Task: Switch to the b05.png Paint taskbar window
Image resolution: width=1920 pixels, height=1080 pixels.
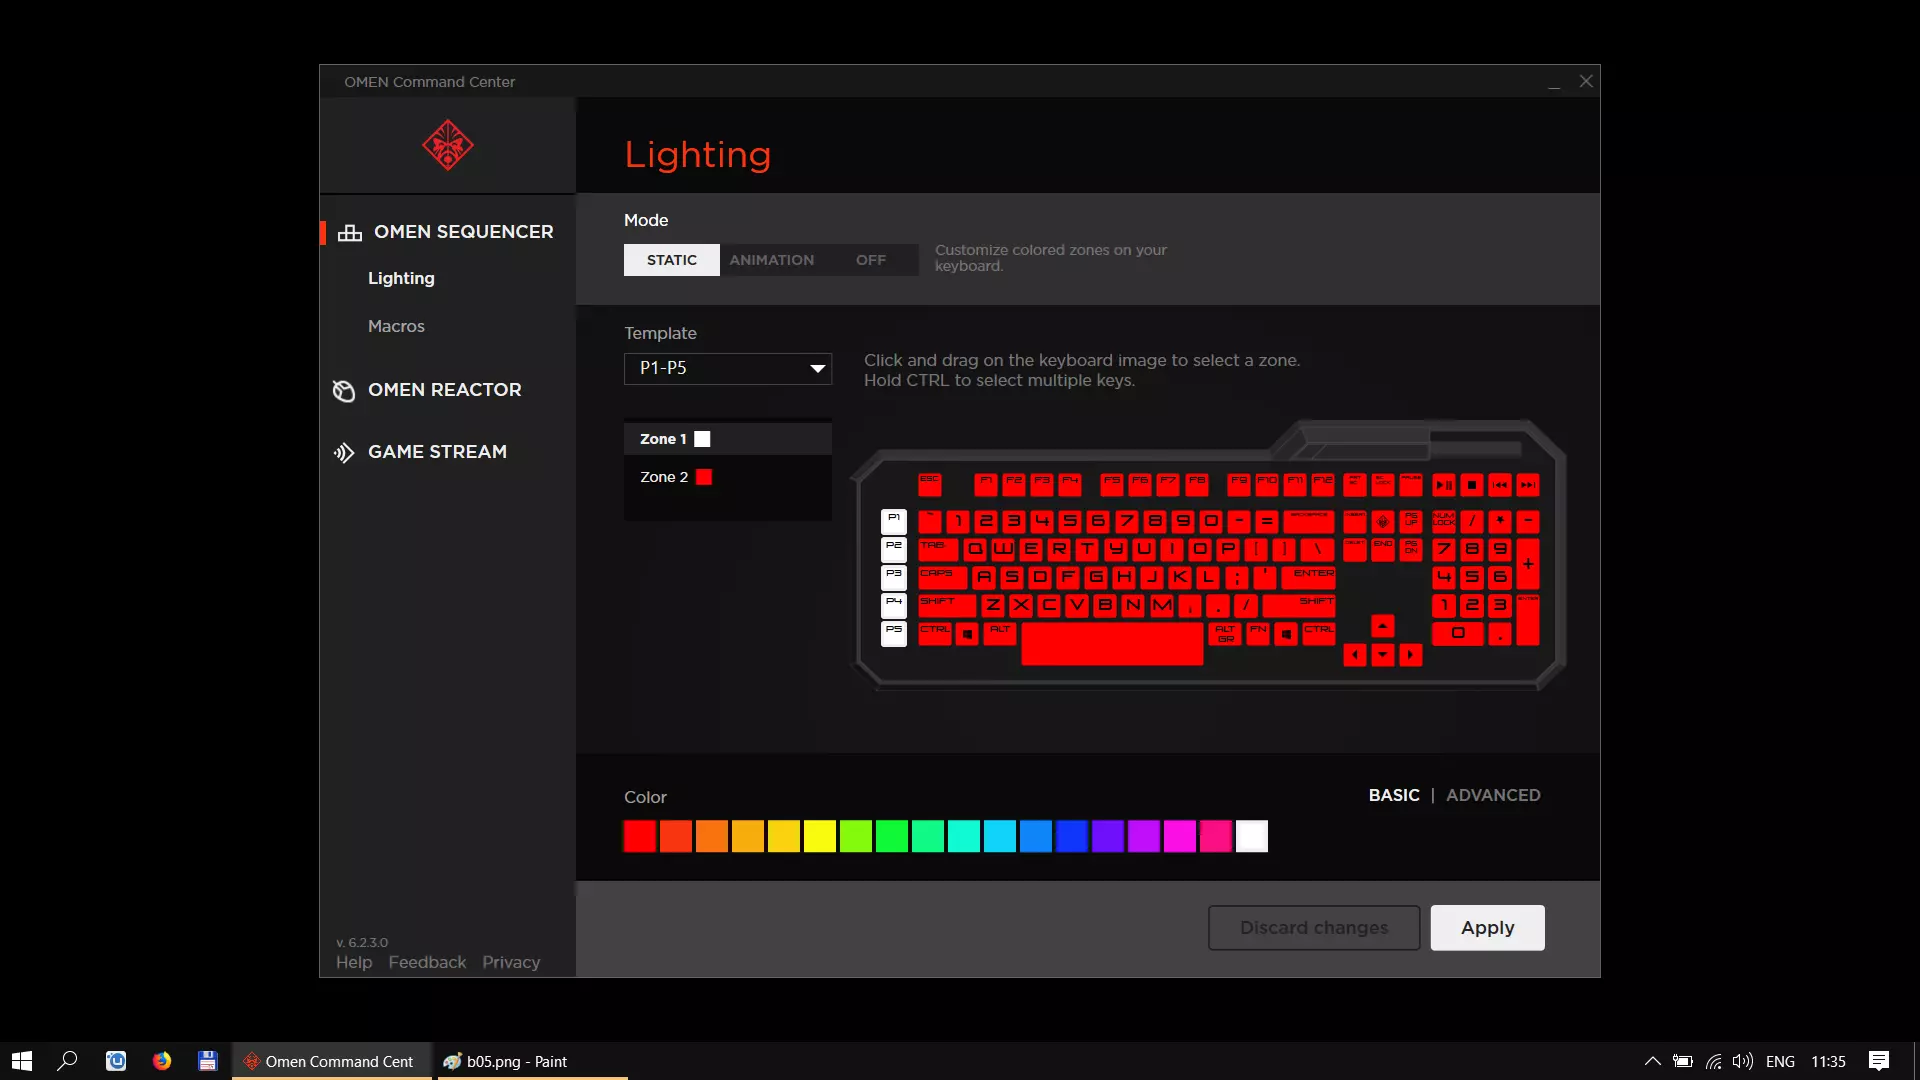Action: click(x=533, y=1061)
